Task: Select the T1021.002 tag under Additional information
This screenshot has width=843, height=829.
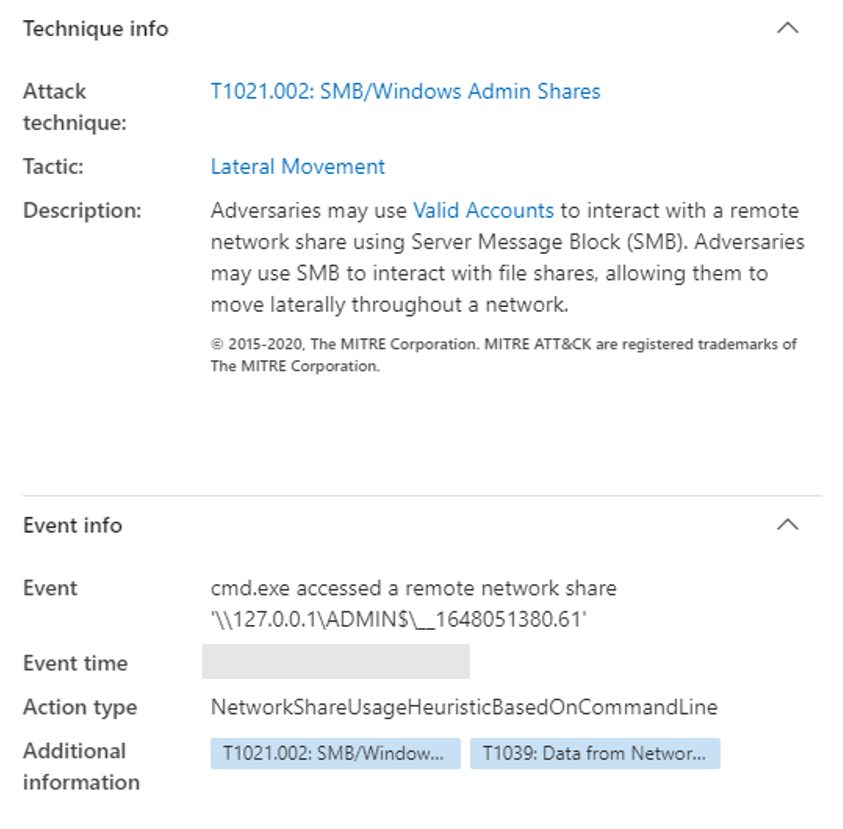Action: 333,754
